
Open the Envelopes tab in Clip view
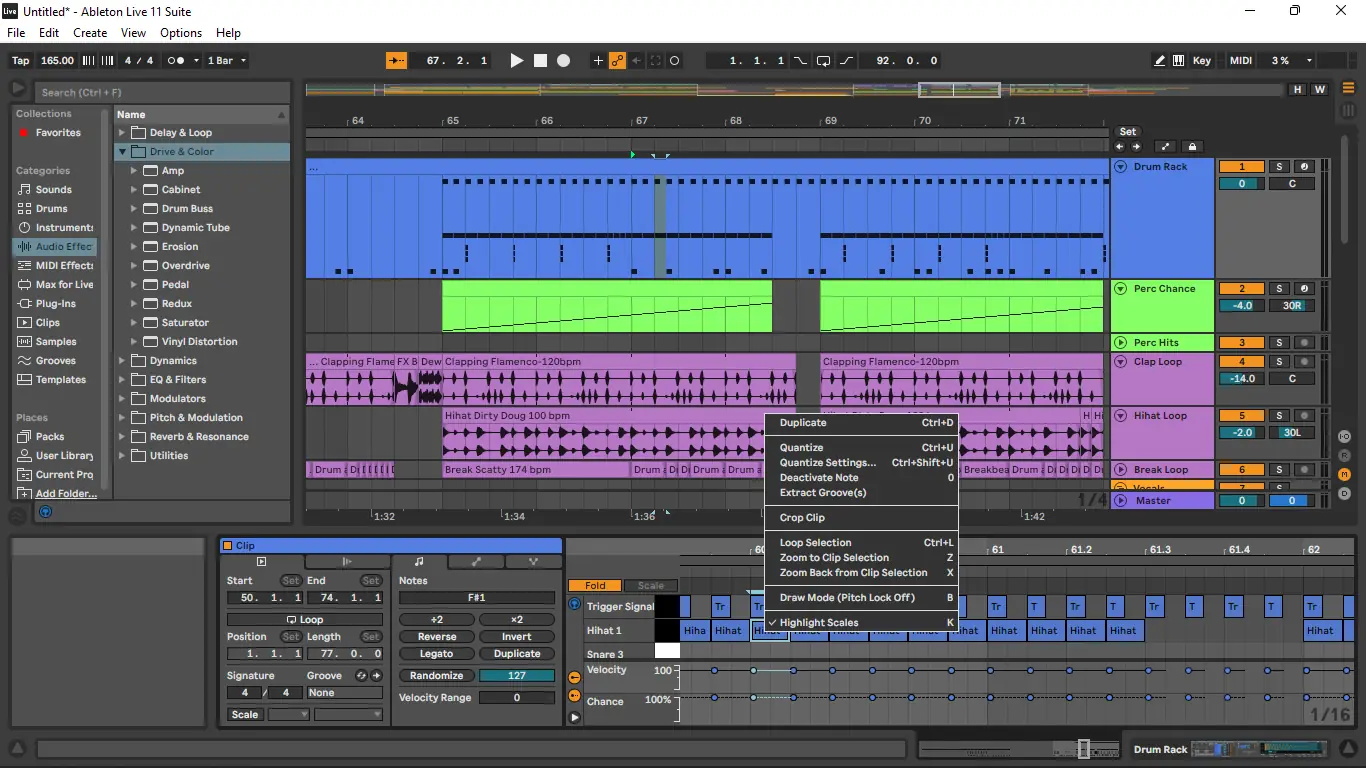click(x=476, y=562)
